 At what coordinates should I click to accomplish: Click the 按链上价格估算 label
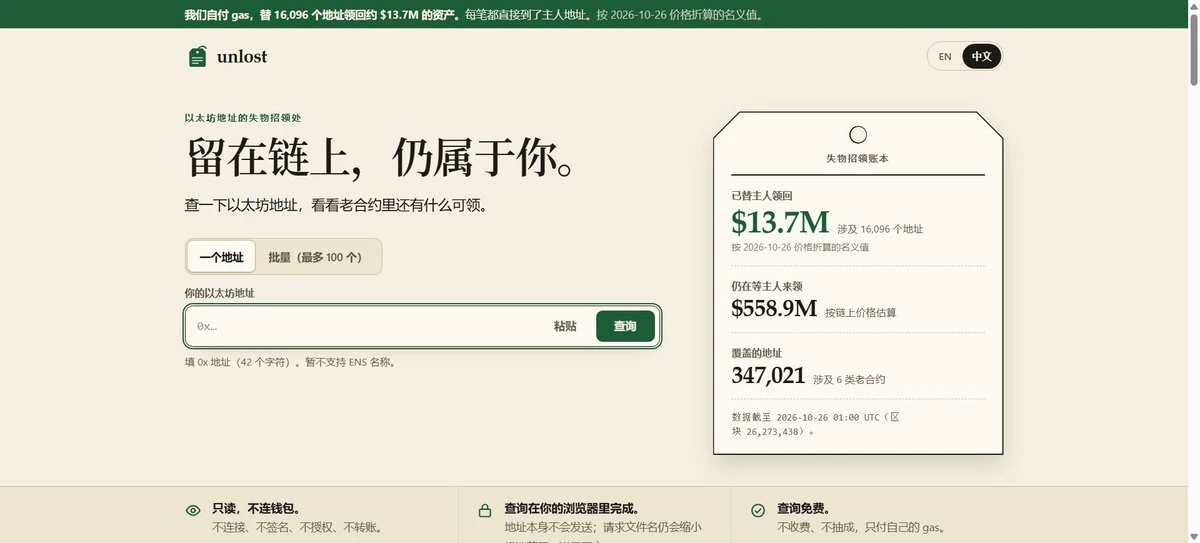tap(861, 313)
